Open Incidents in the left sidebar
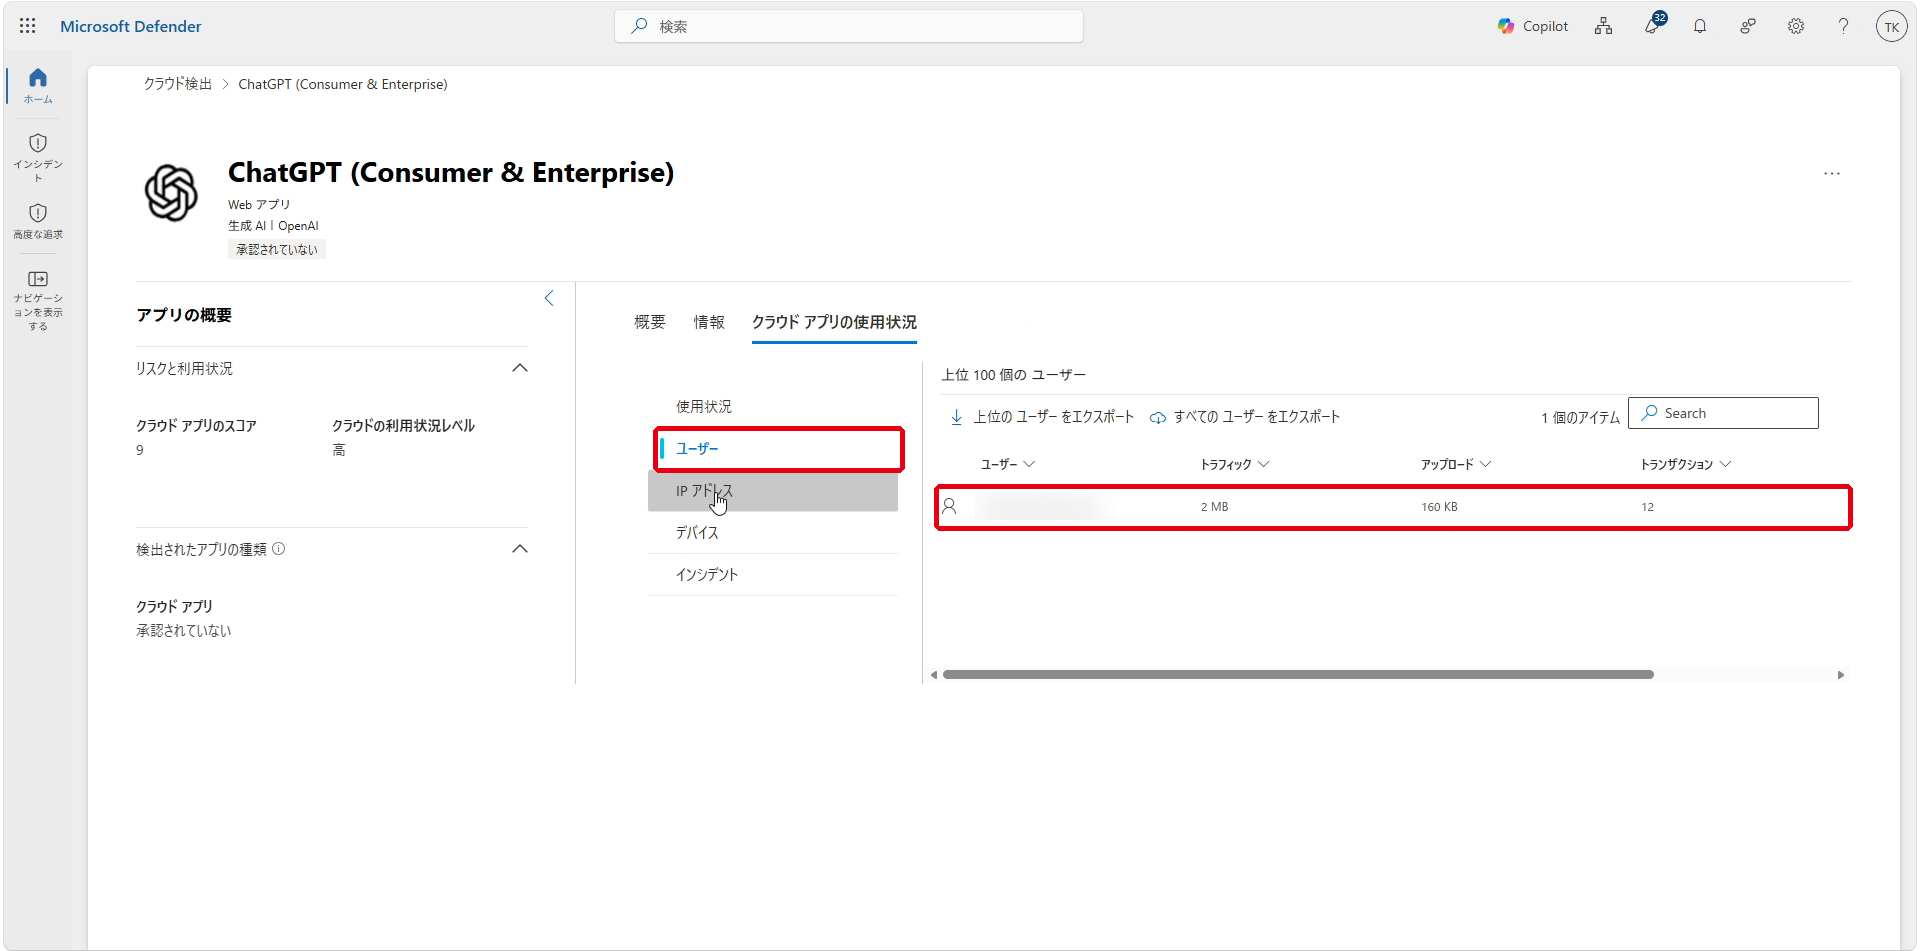This screenshot has width=1920, height=951. pyautogui.click(x=38, y=157)
